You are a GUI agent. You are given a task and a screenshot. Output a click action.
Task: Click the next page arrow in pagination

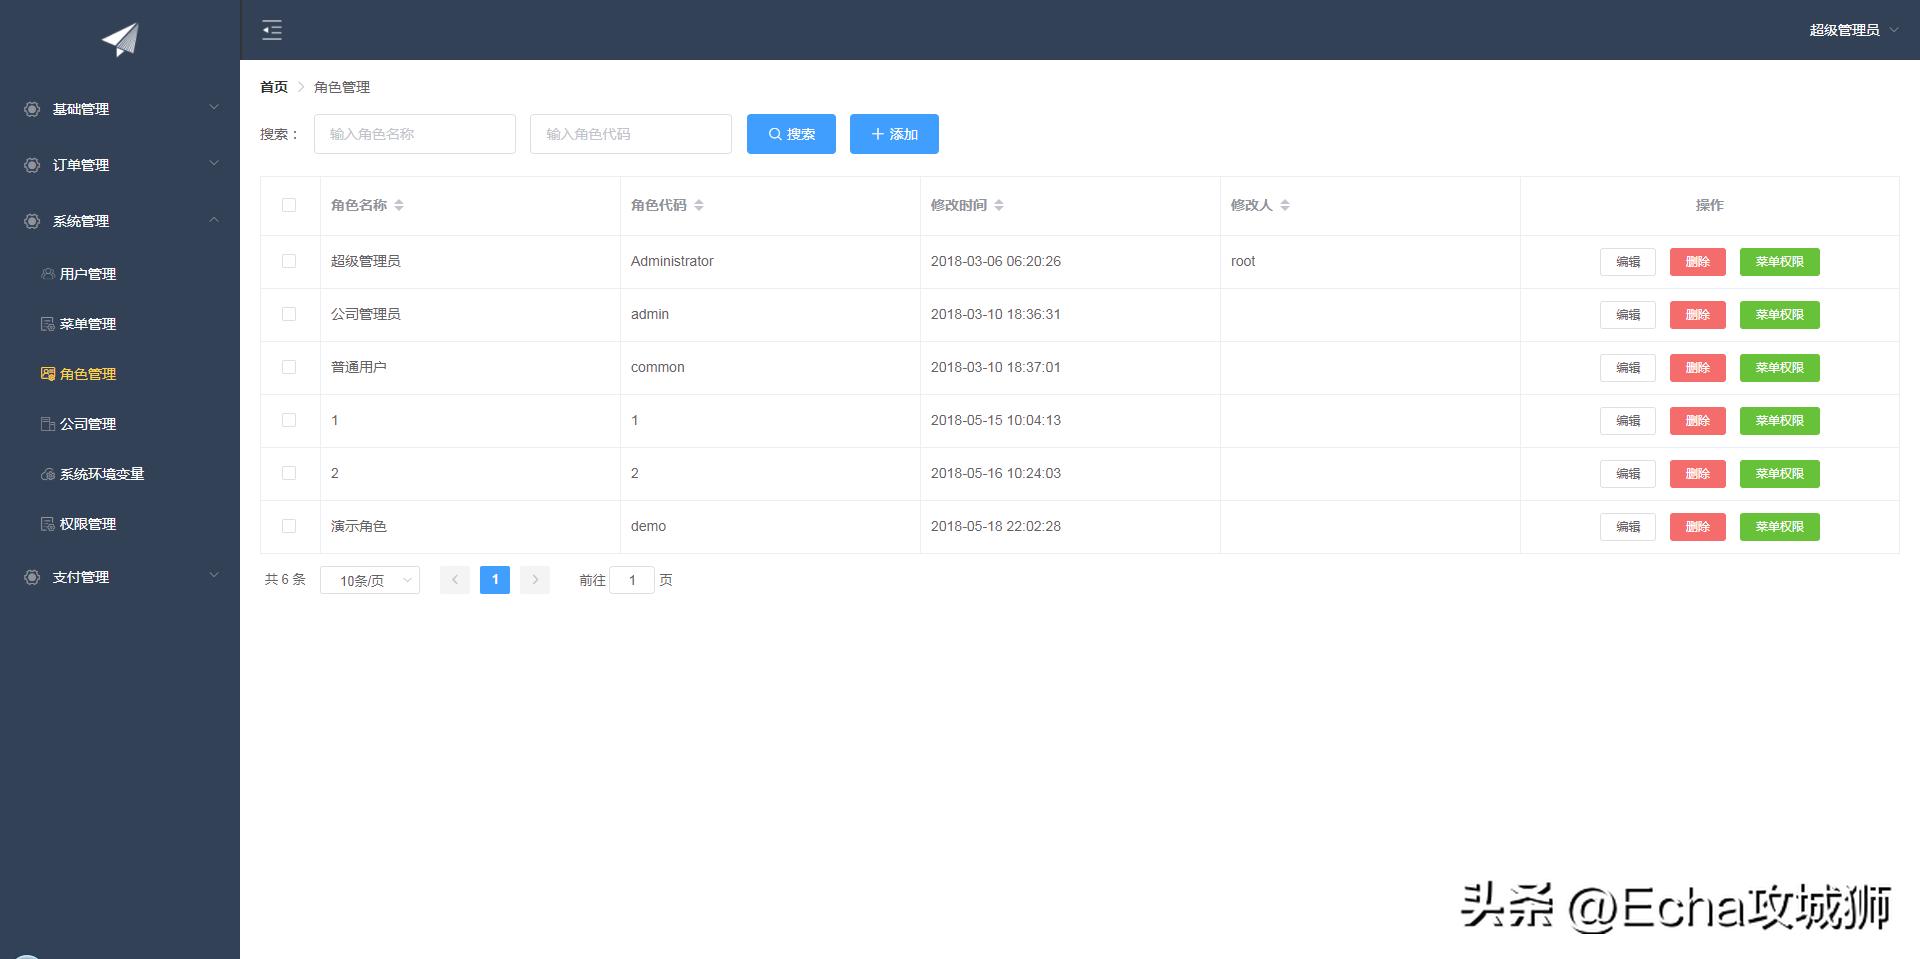click(x=535, y=580)
